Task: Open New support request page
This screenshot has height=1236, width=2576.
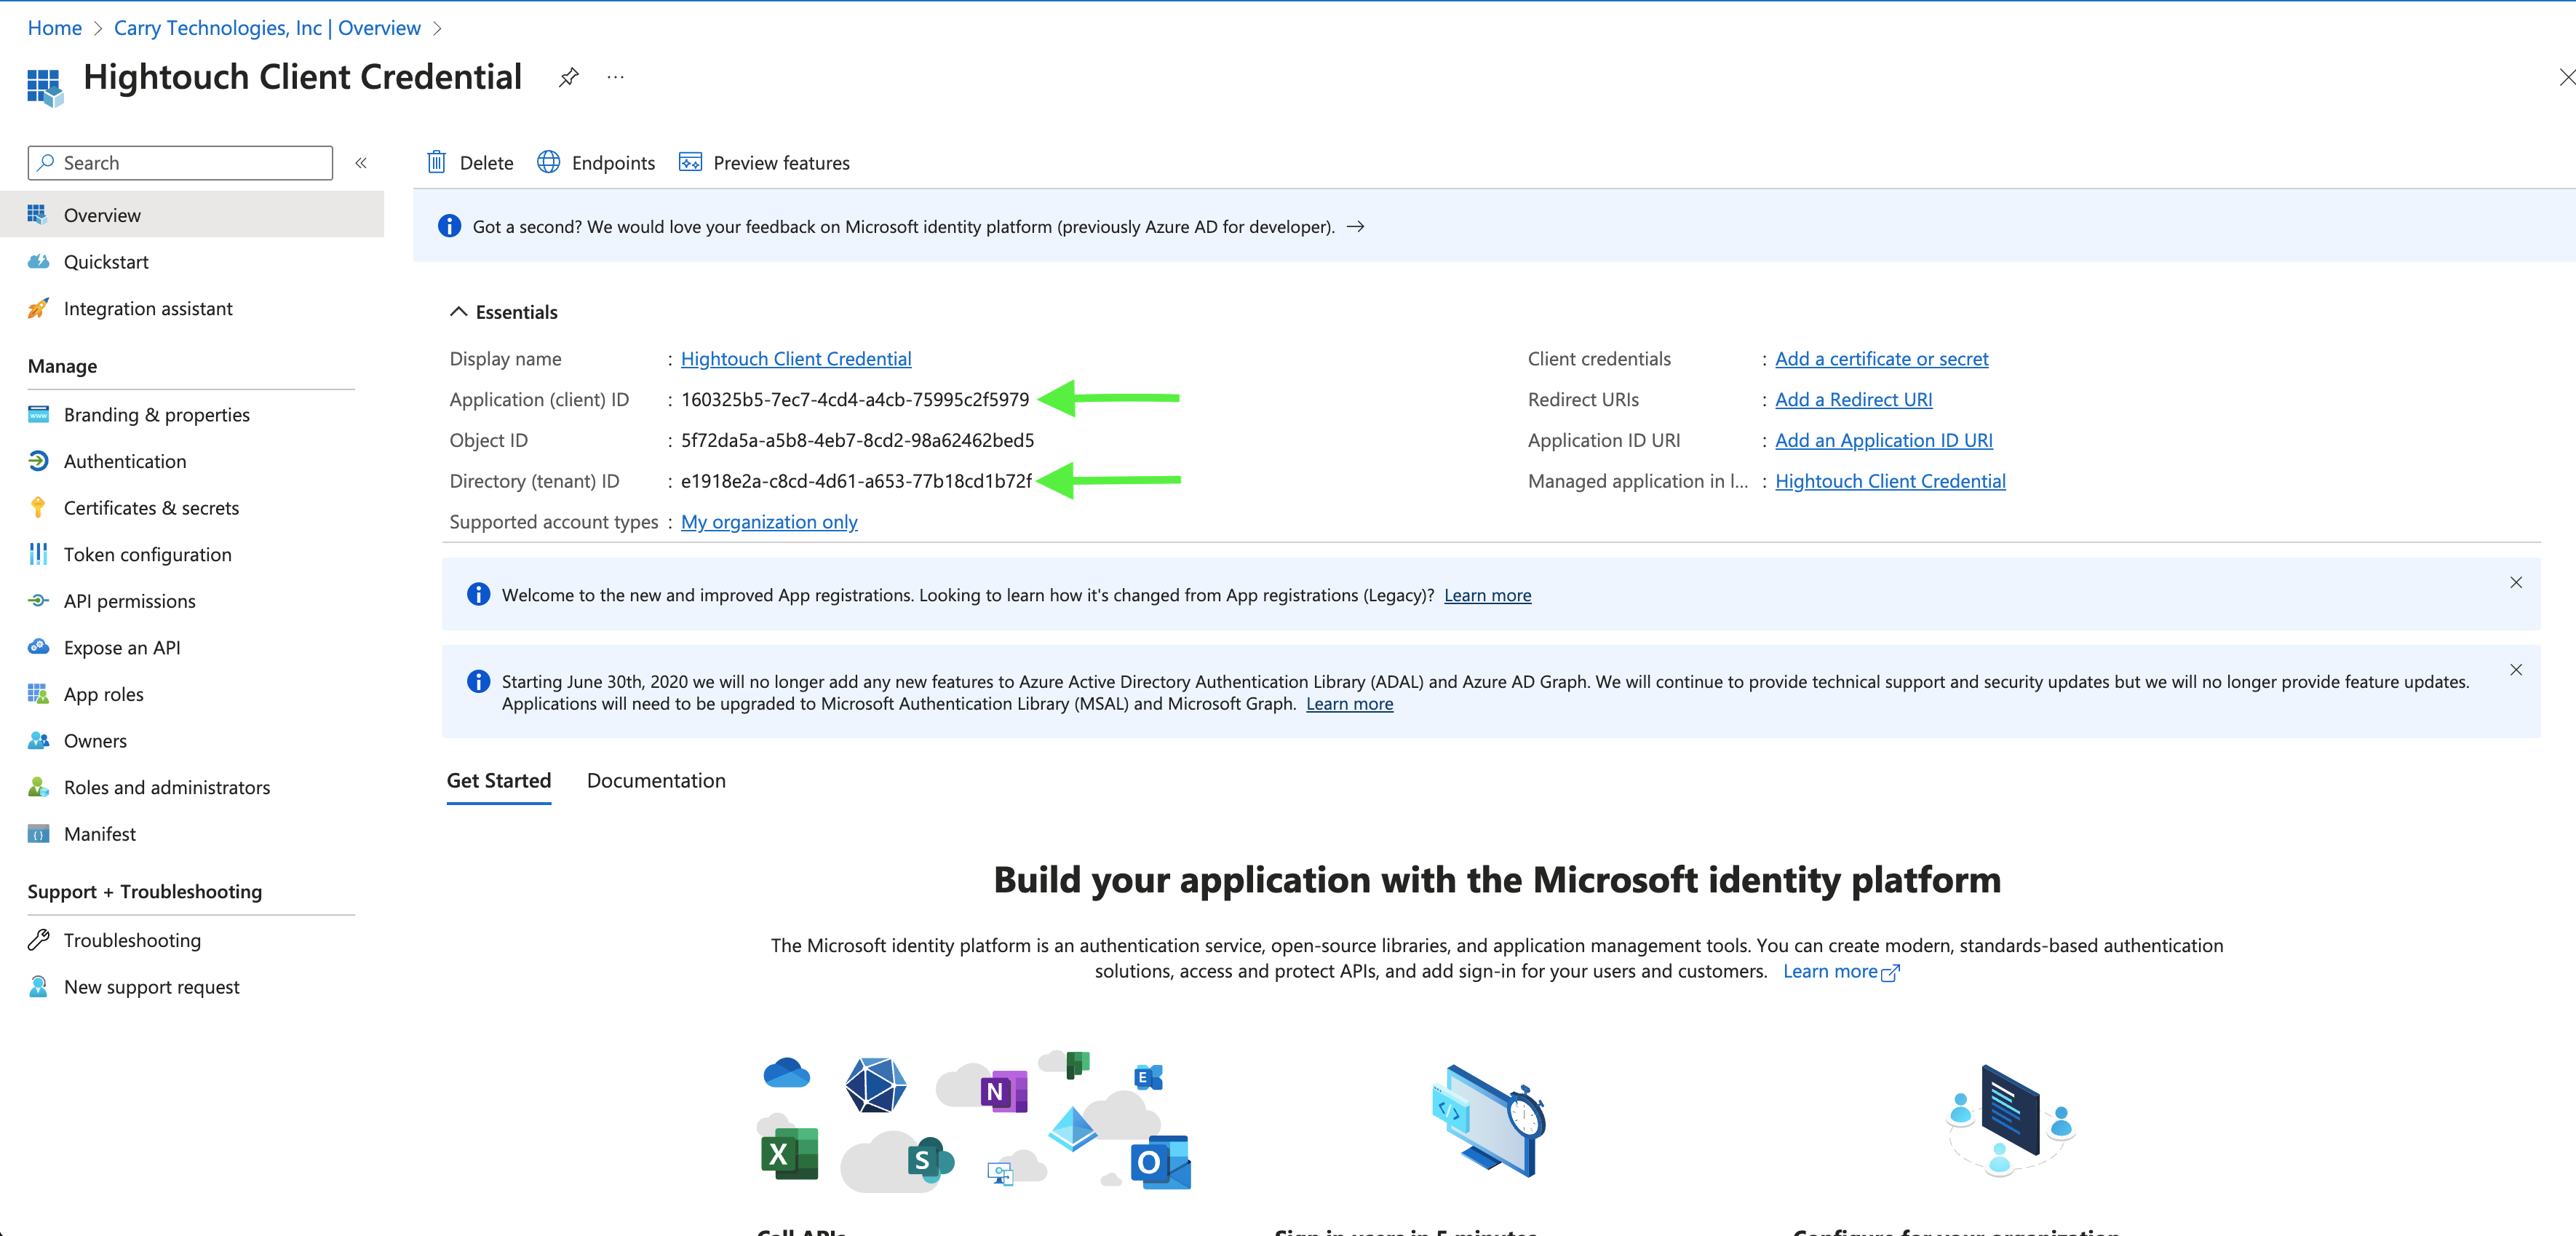Action: 192,986
